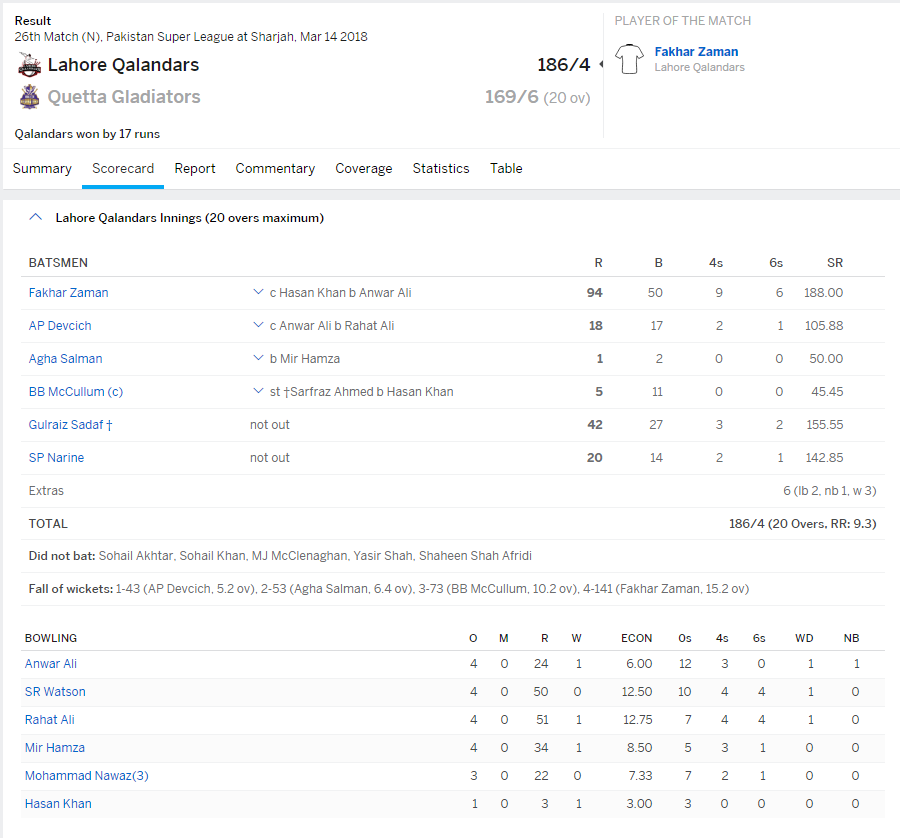Image resolution: width=900 pixels, height=838 pixels.
Task: Click the Quetta Gladiators team name
Action: click(x=124, y=97)
